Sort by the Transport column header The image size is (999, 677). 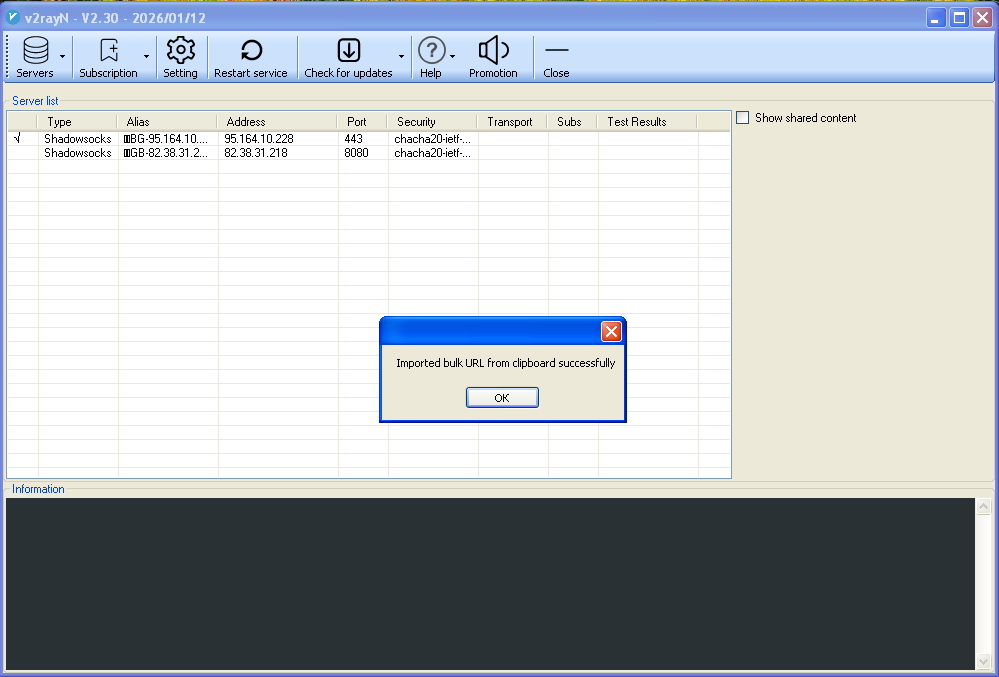click(x=512, y=122)
